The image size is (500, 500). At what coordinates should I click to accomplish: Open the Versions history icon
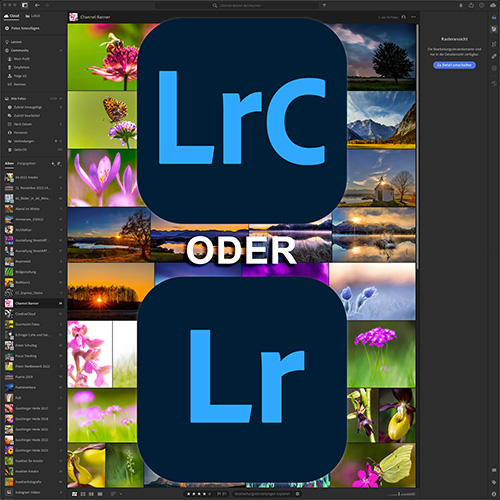(494, 83)
